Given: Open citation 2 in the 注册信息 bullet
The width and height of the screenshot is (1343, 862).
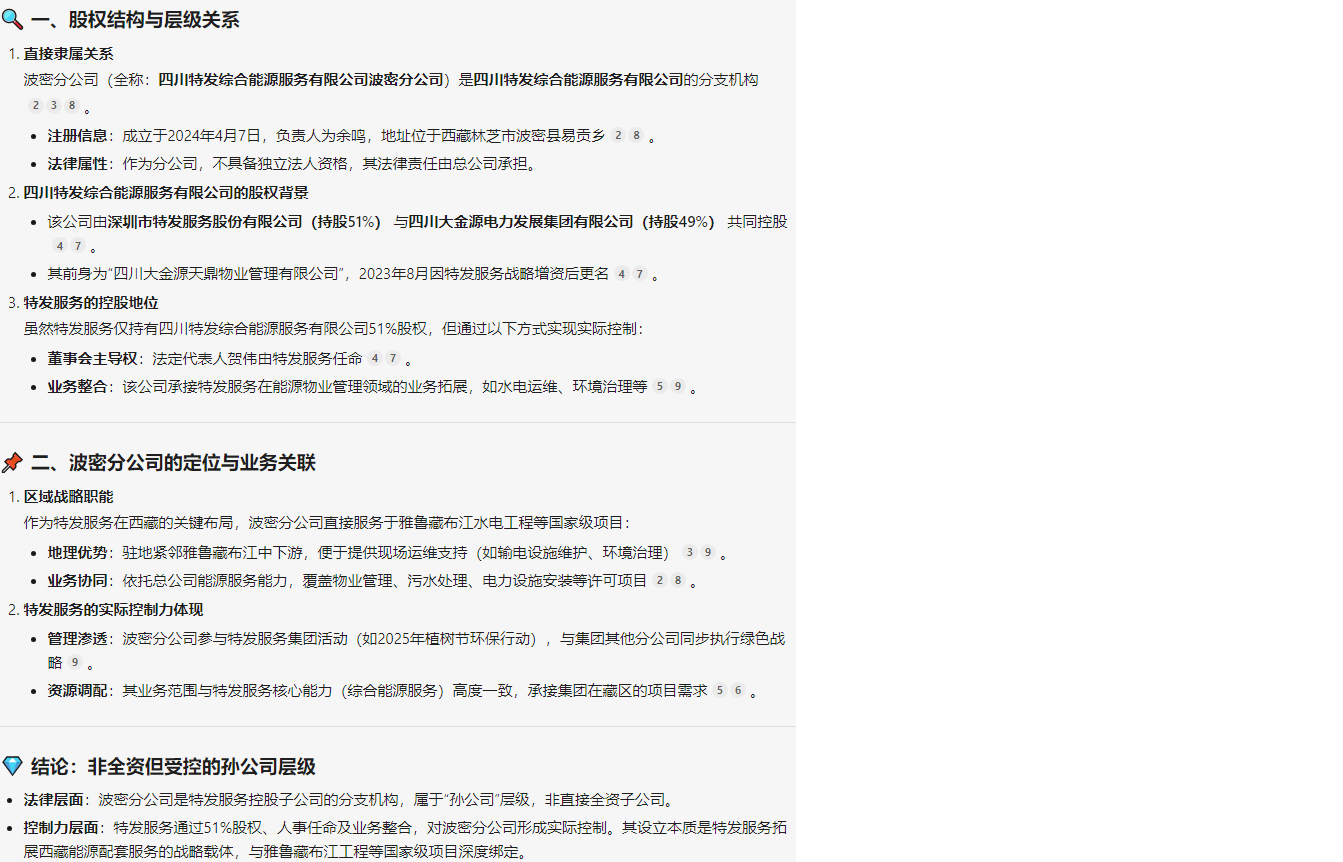Looking at the screenshot, I should [618, 135].
